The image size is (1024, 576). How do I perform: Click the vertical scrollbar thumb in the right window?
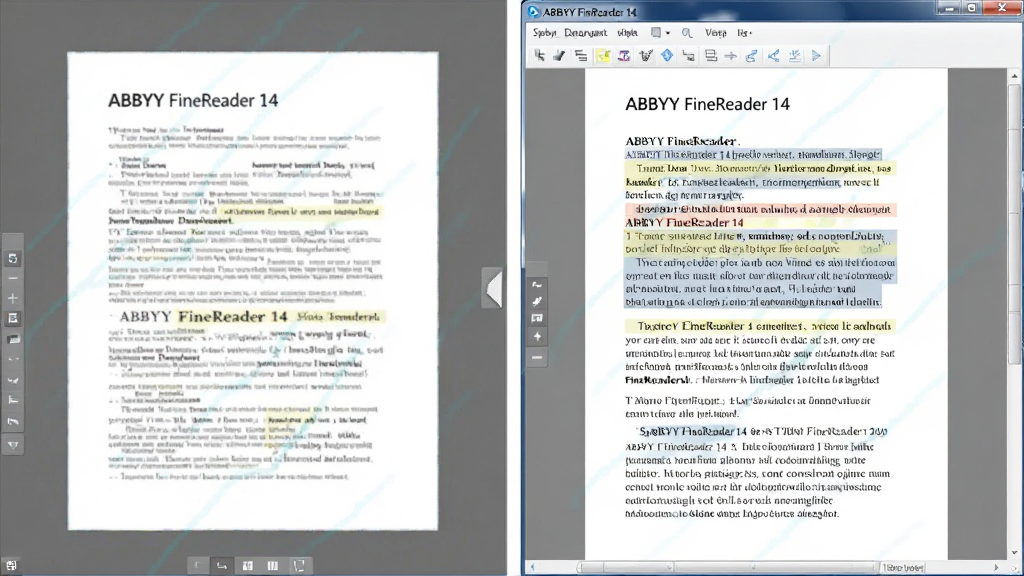click(1014, 224)
